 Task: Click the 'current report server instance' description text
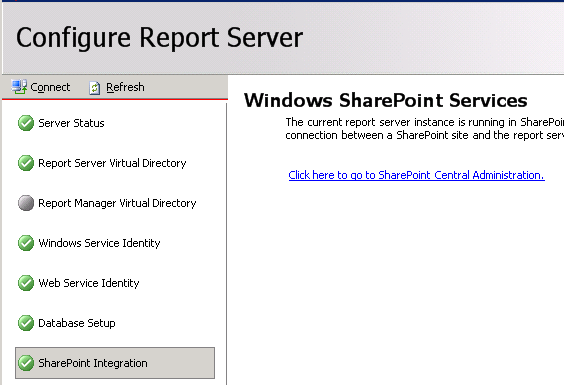[424, 129]
